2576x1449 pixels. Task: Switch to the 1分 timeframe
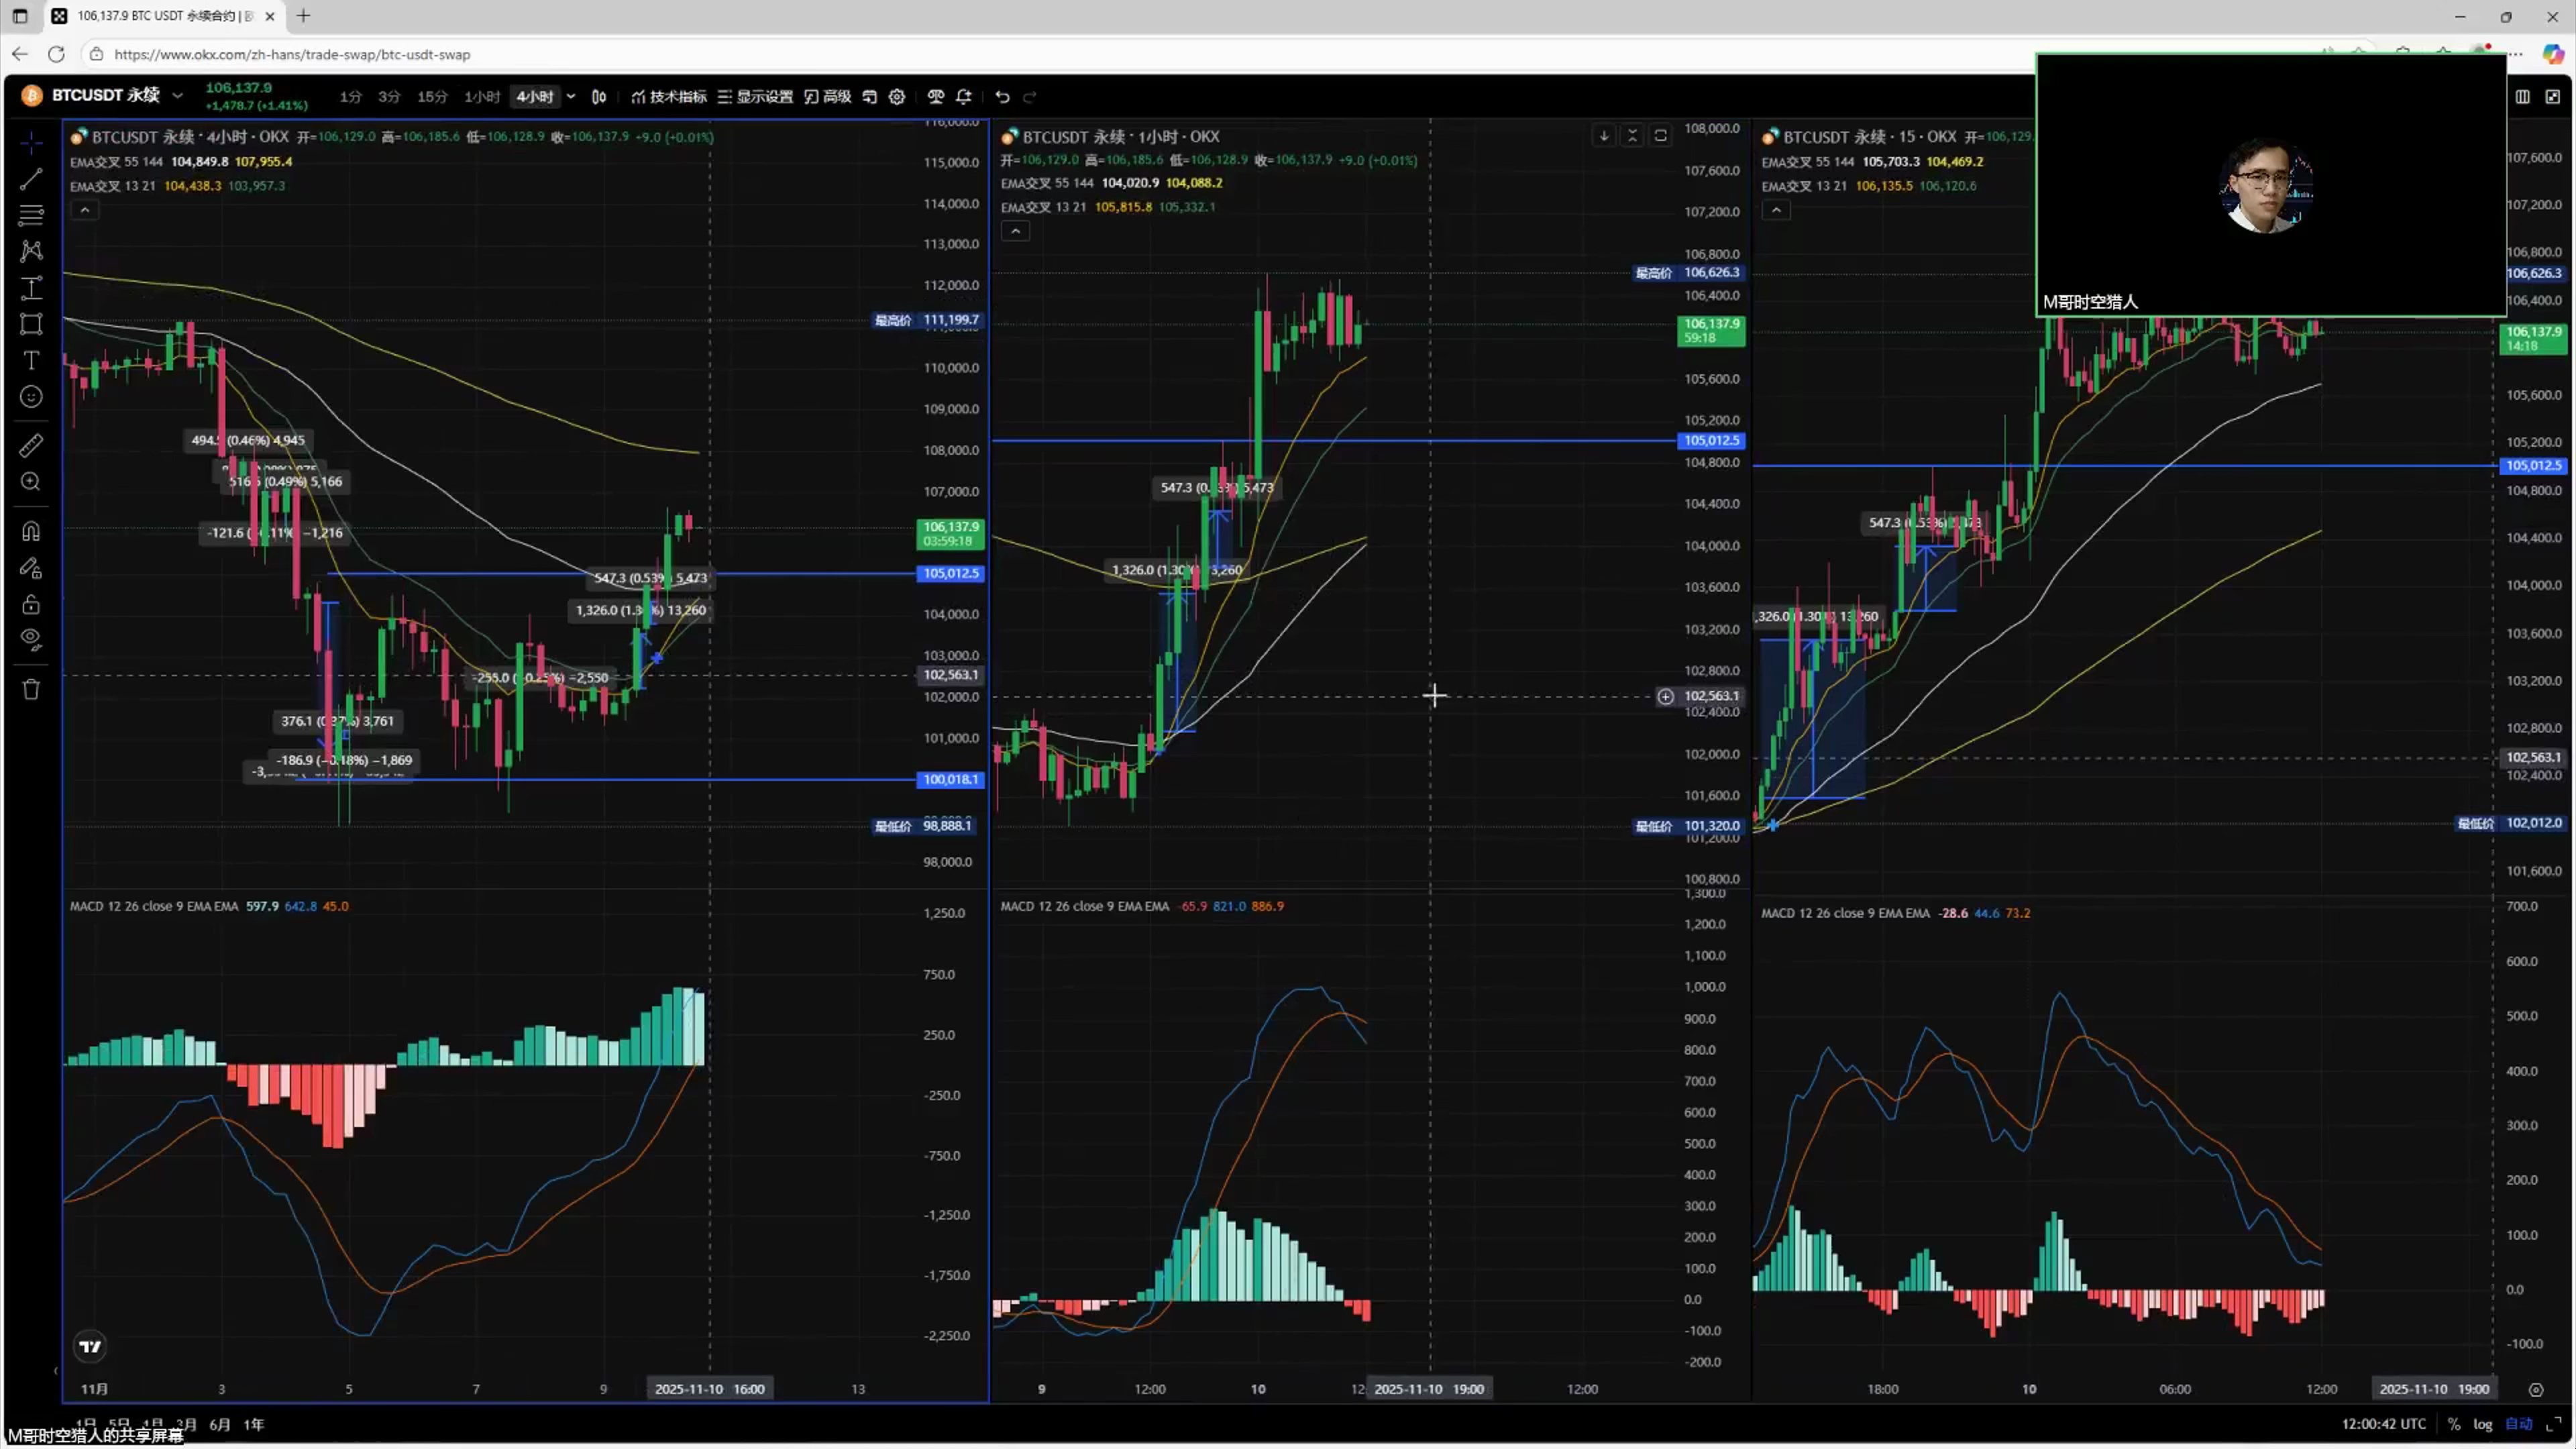point(350,97)
